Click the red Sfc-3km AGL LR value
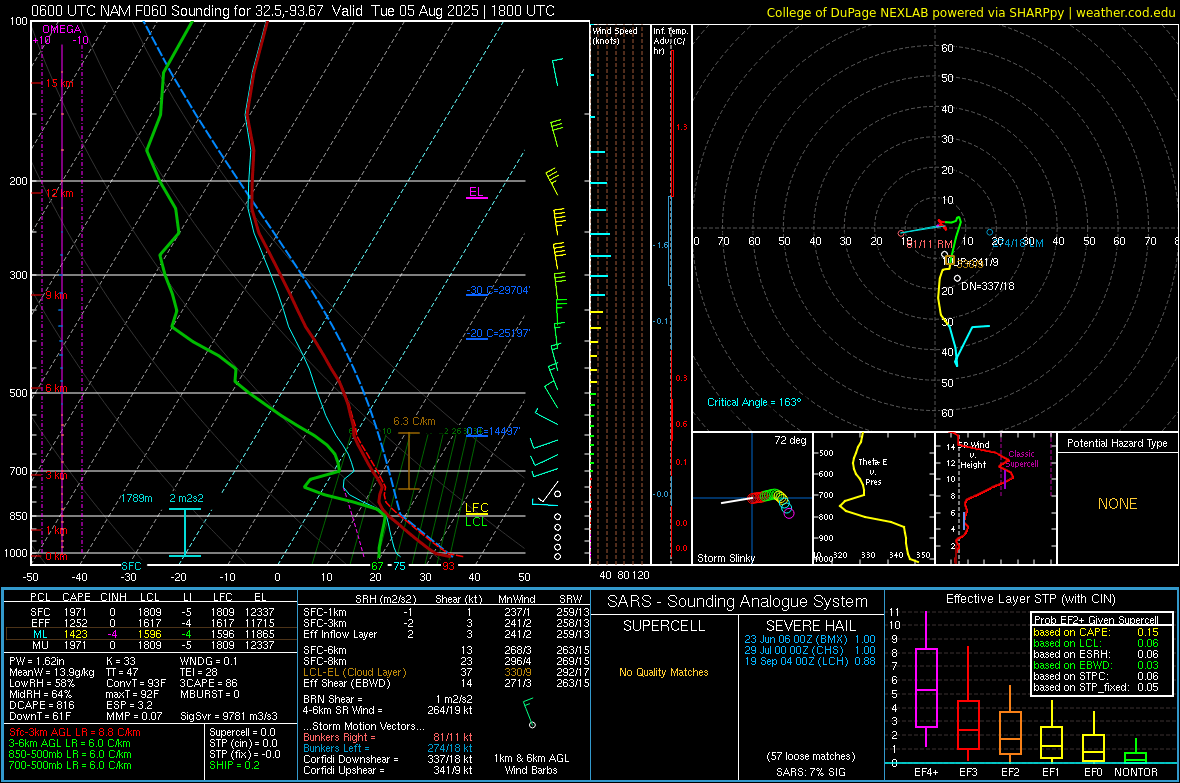The width and height of the screenshot is (1180, 783). click(75, 732)
